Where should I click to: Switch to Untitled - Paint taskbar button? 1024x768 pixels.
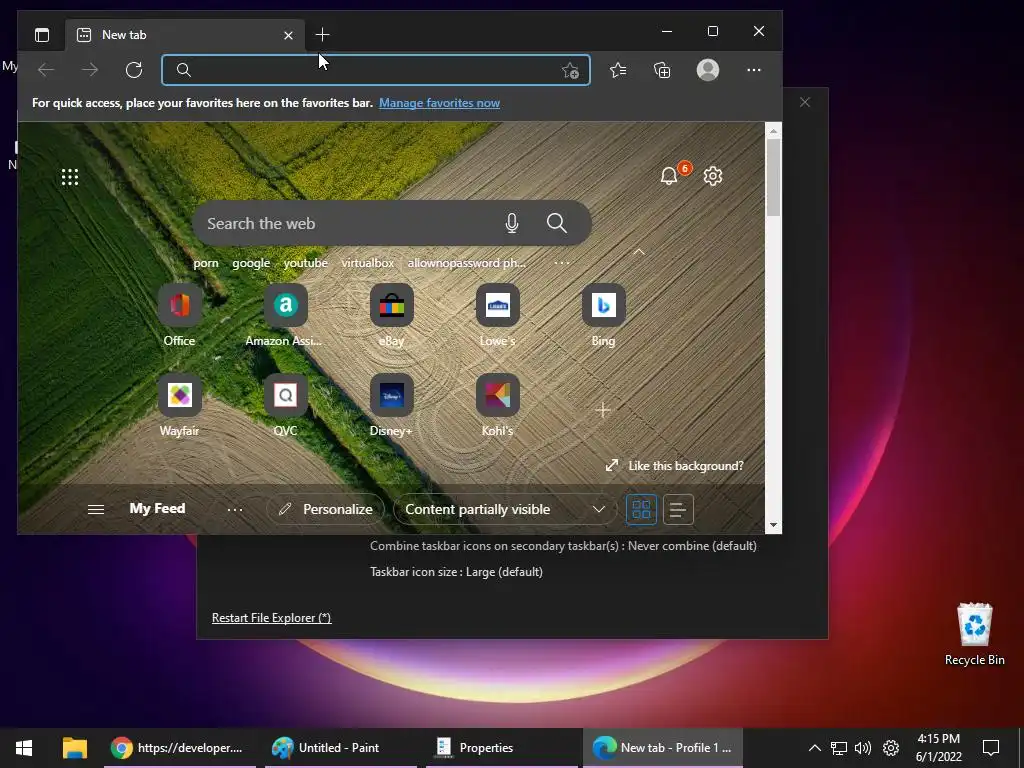pyautogui.click(x=340, y=748)
